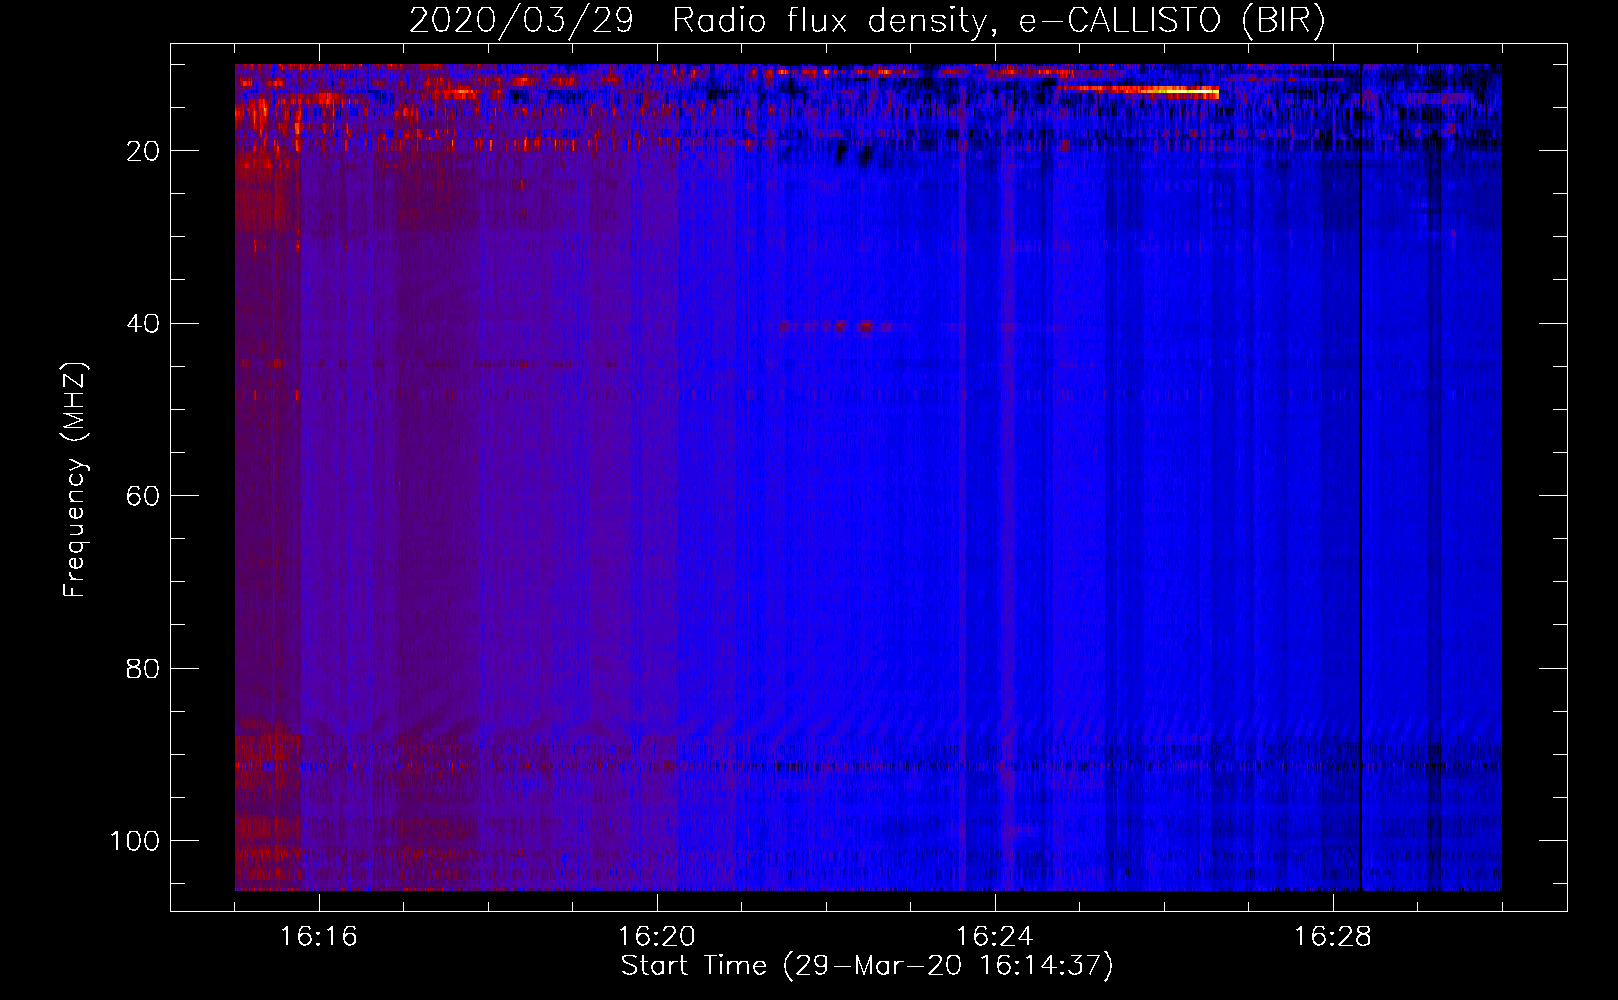Click the 100 MHz frequency tick label
This screenshot has width=1618, height=1000.
click(x=135, y=841)
